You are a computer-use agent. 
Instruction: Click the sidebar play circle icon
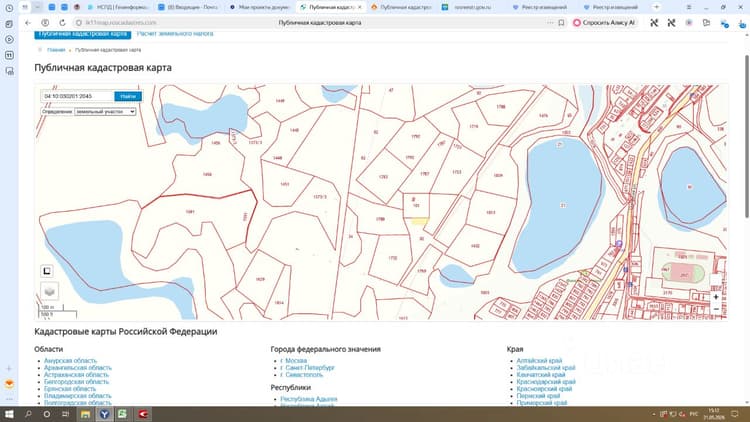click(9, 40)
